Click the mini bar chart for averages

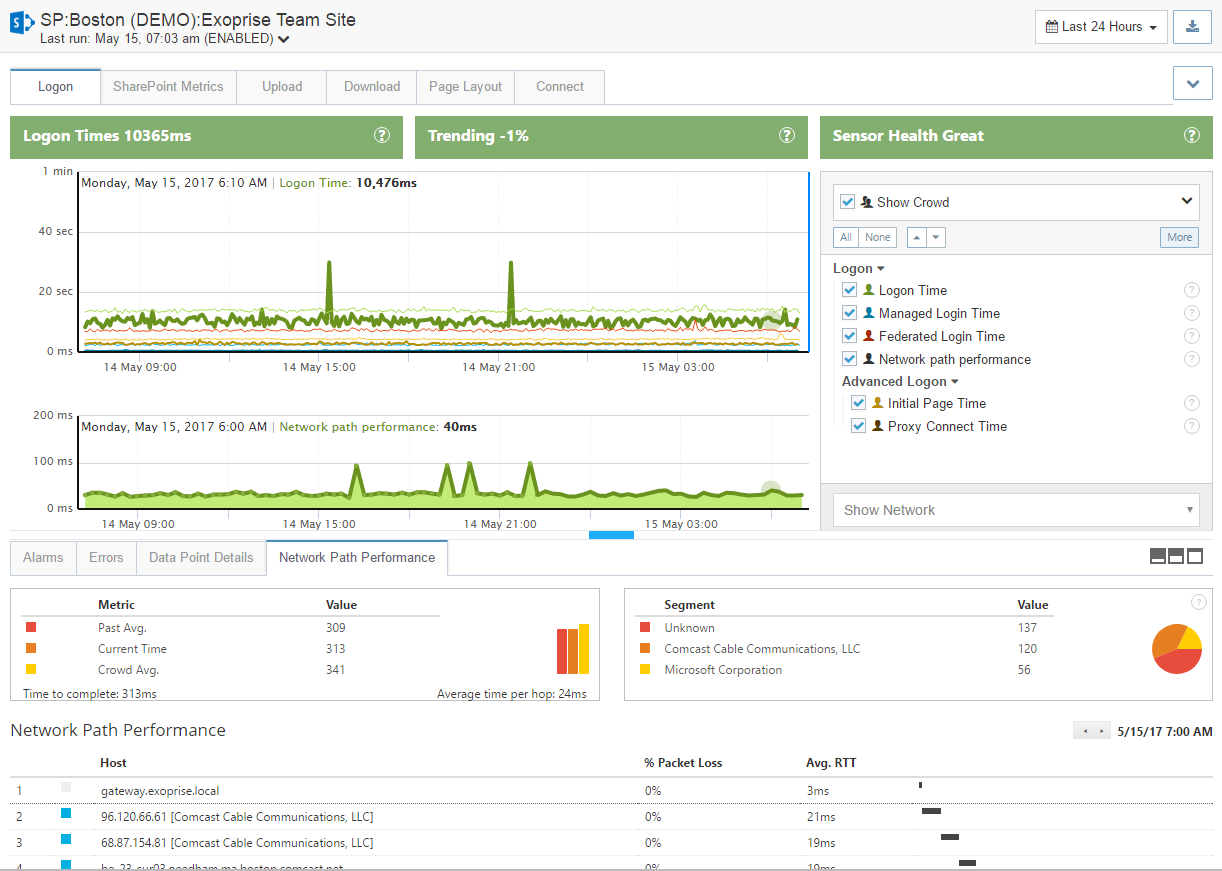click(x=573, y=649)
